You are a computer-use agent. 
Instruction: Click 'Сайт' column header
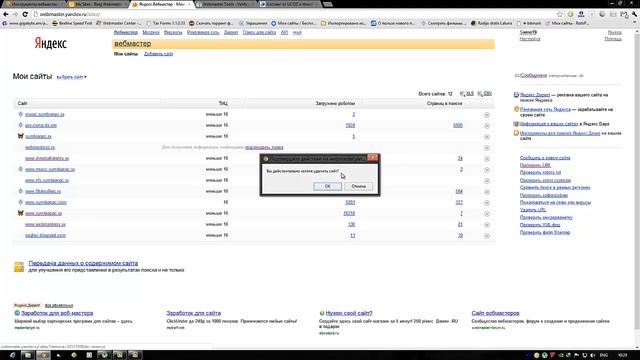point(22,104)
